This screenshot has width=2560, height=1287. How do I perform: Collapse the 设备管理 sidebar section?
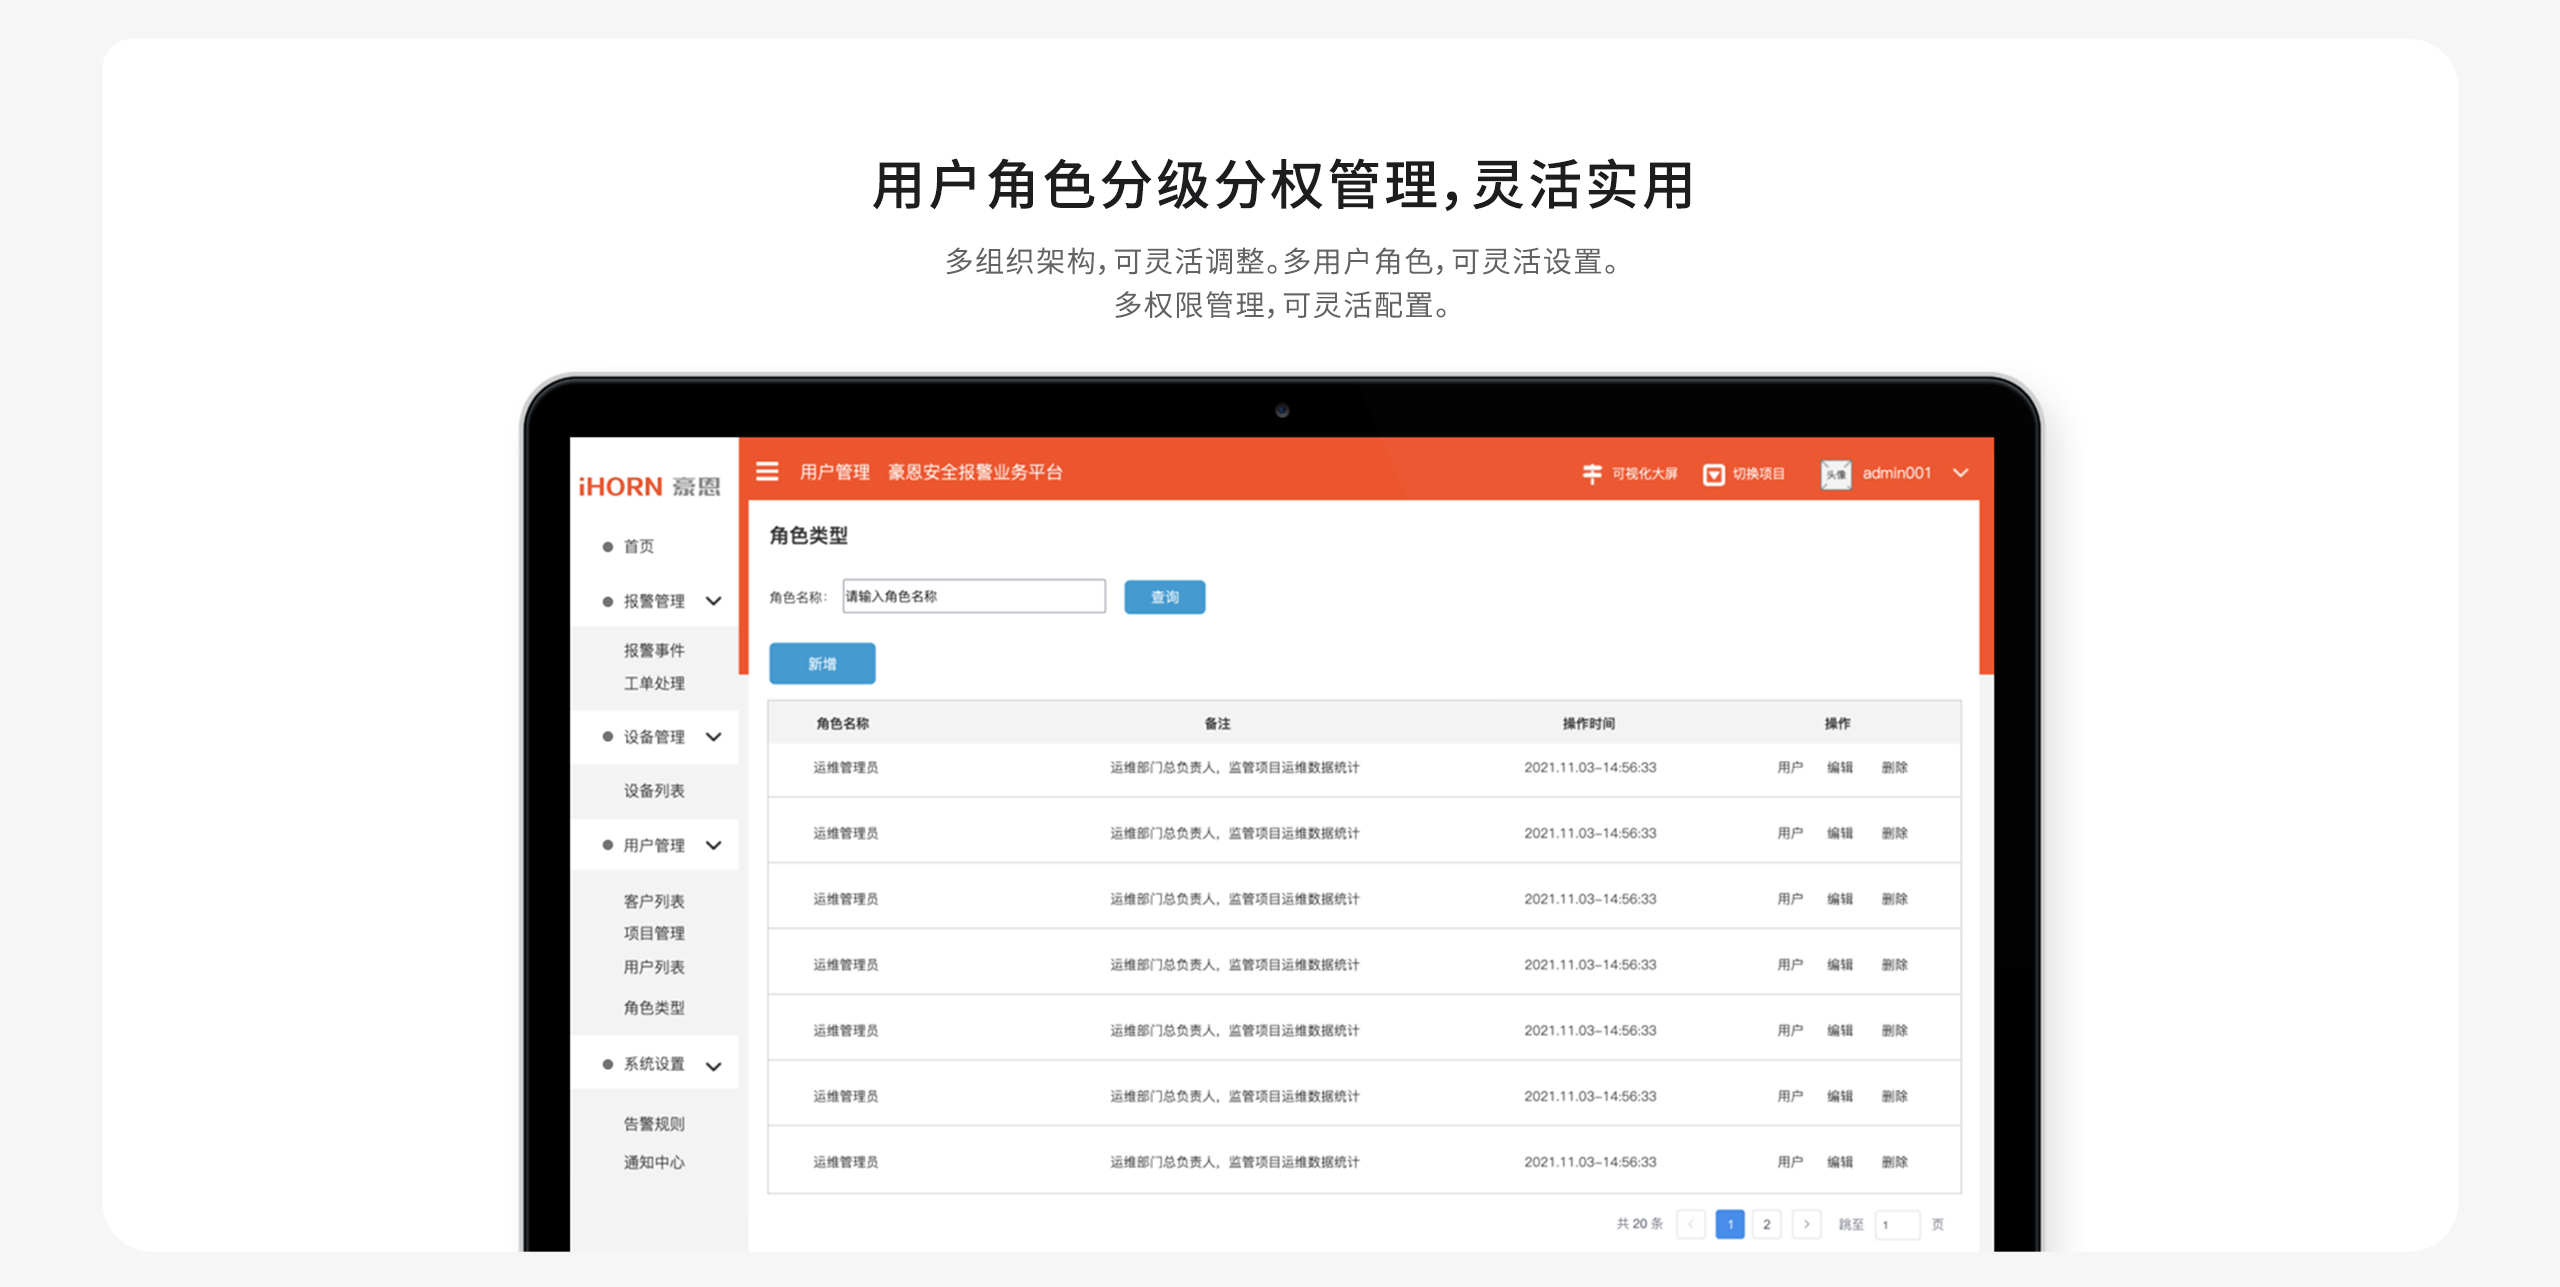[713, 737]
